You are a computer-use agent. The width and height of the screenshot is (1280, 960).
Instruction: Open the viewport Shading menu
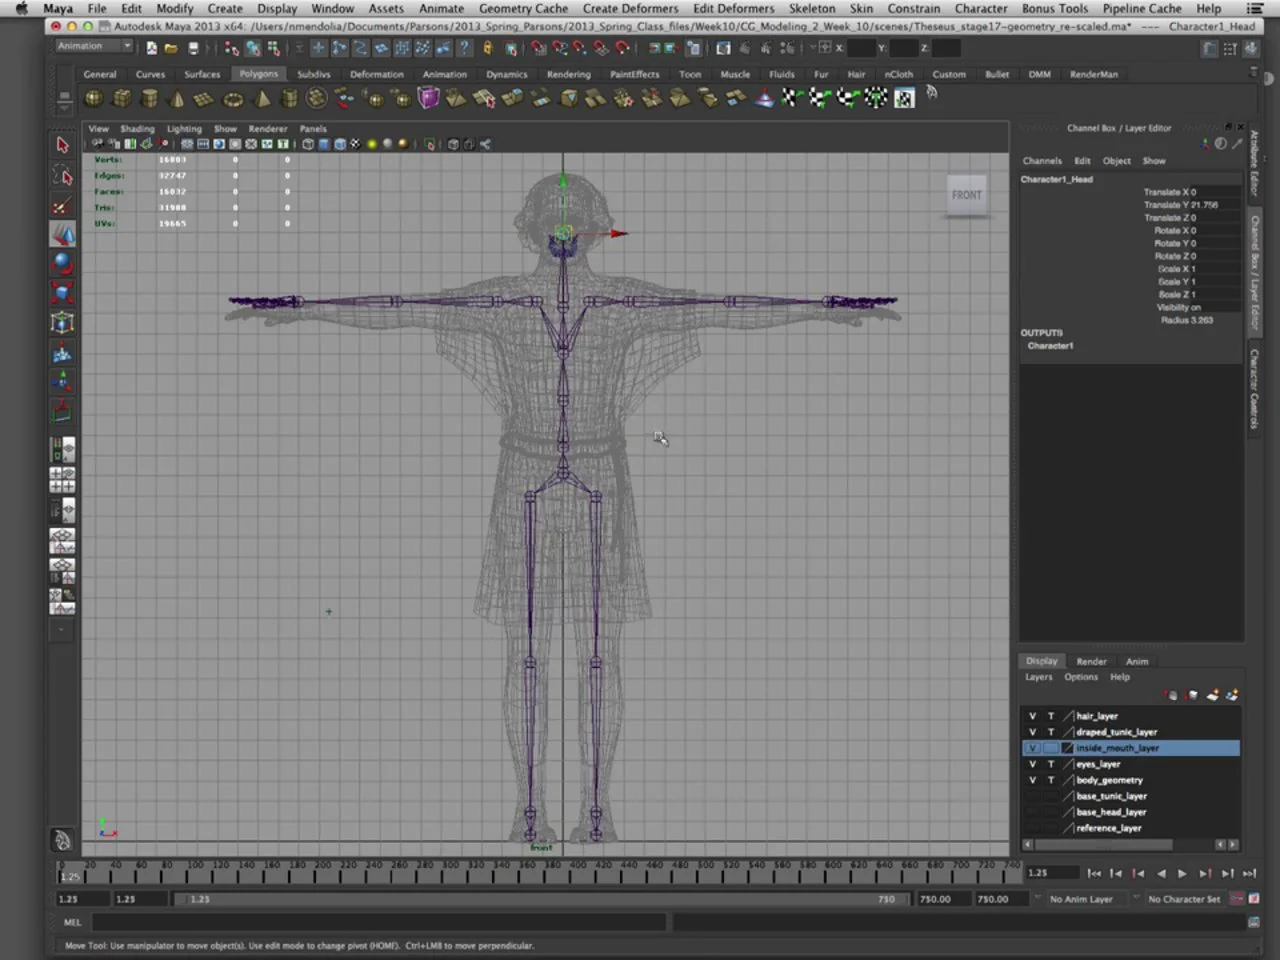tap(137, 128)
